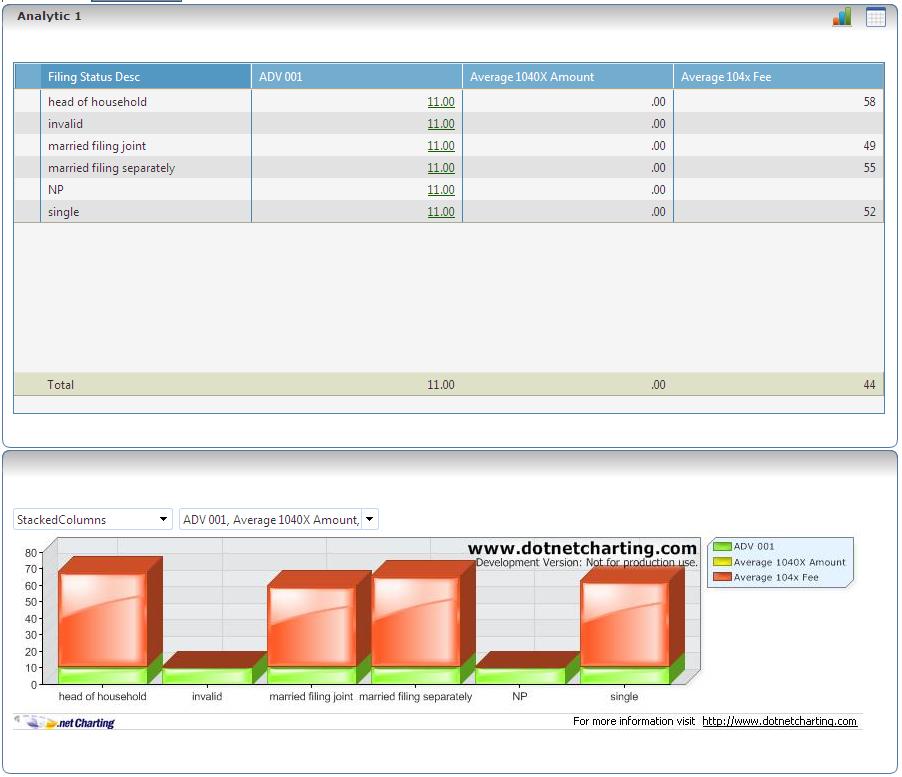
Task: Select the 'invalid' table cell
Action: pos(146,124)
